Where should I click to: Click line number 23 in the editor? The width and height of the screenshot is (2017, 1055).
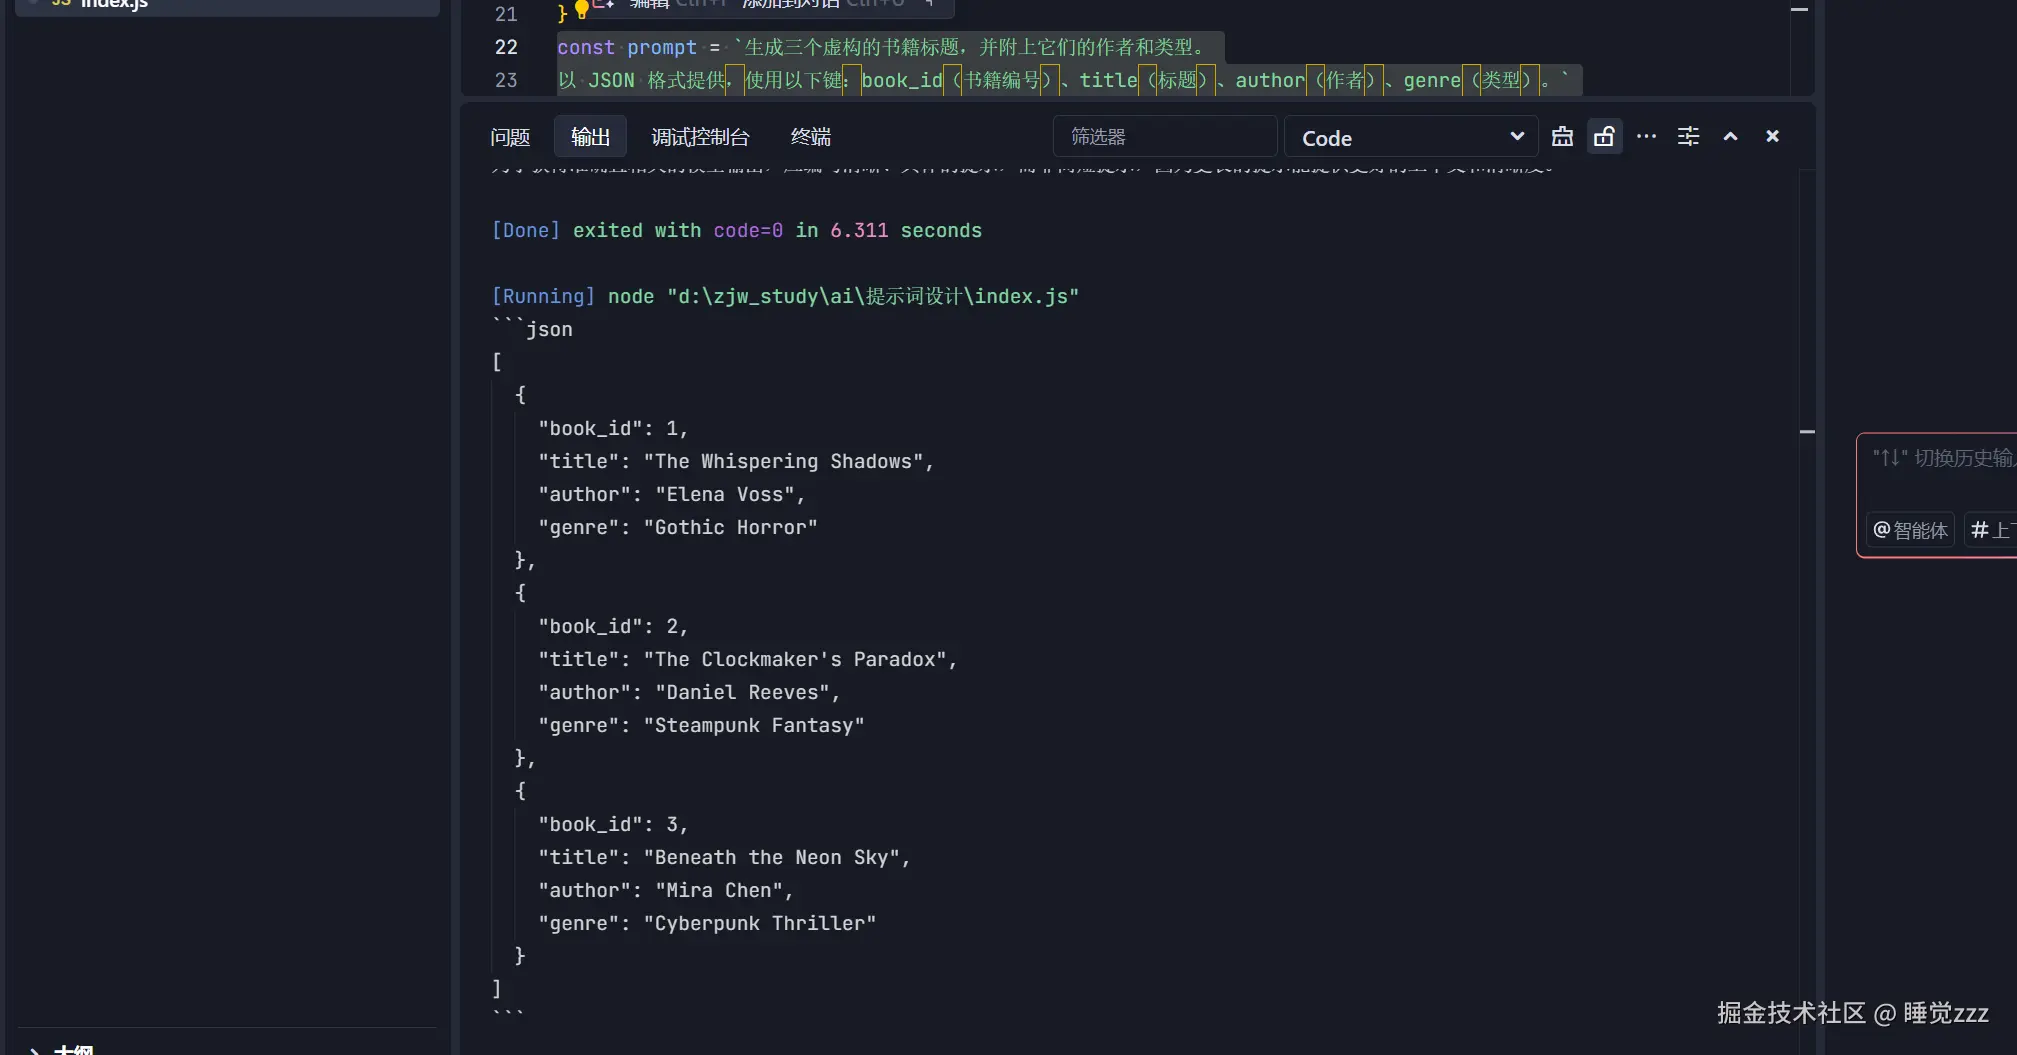pos(506,80)
